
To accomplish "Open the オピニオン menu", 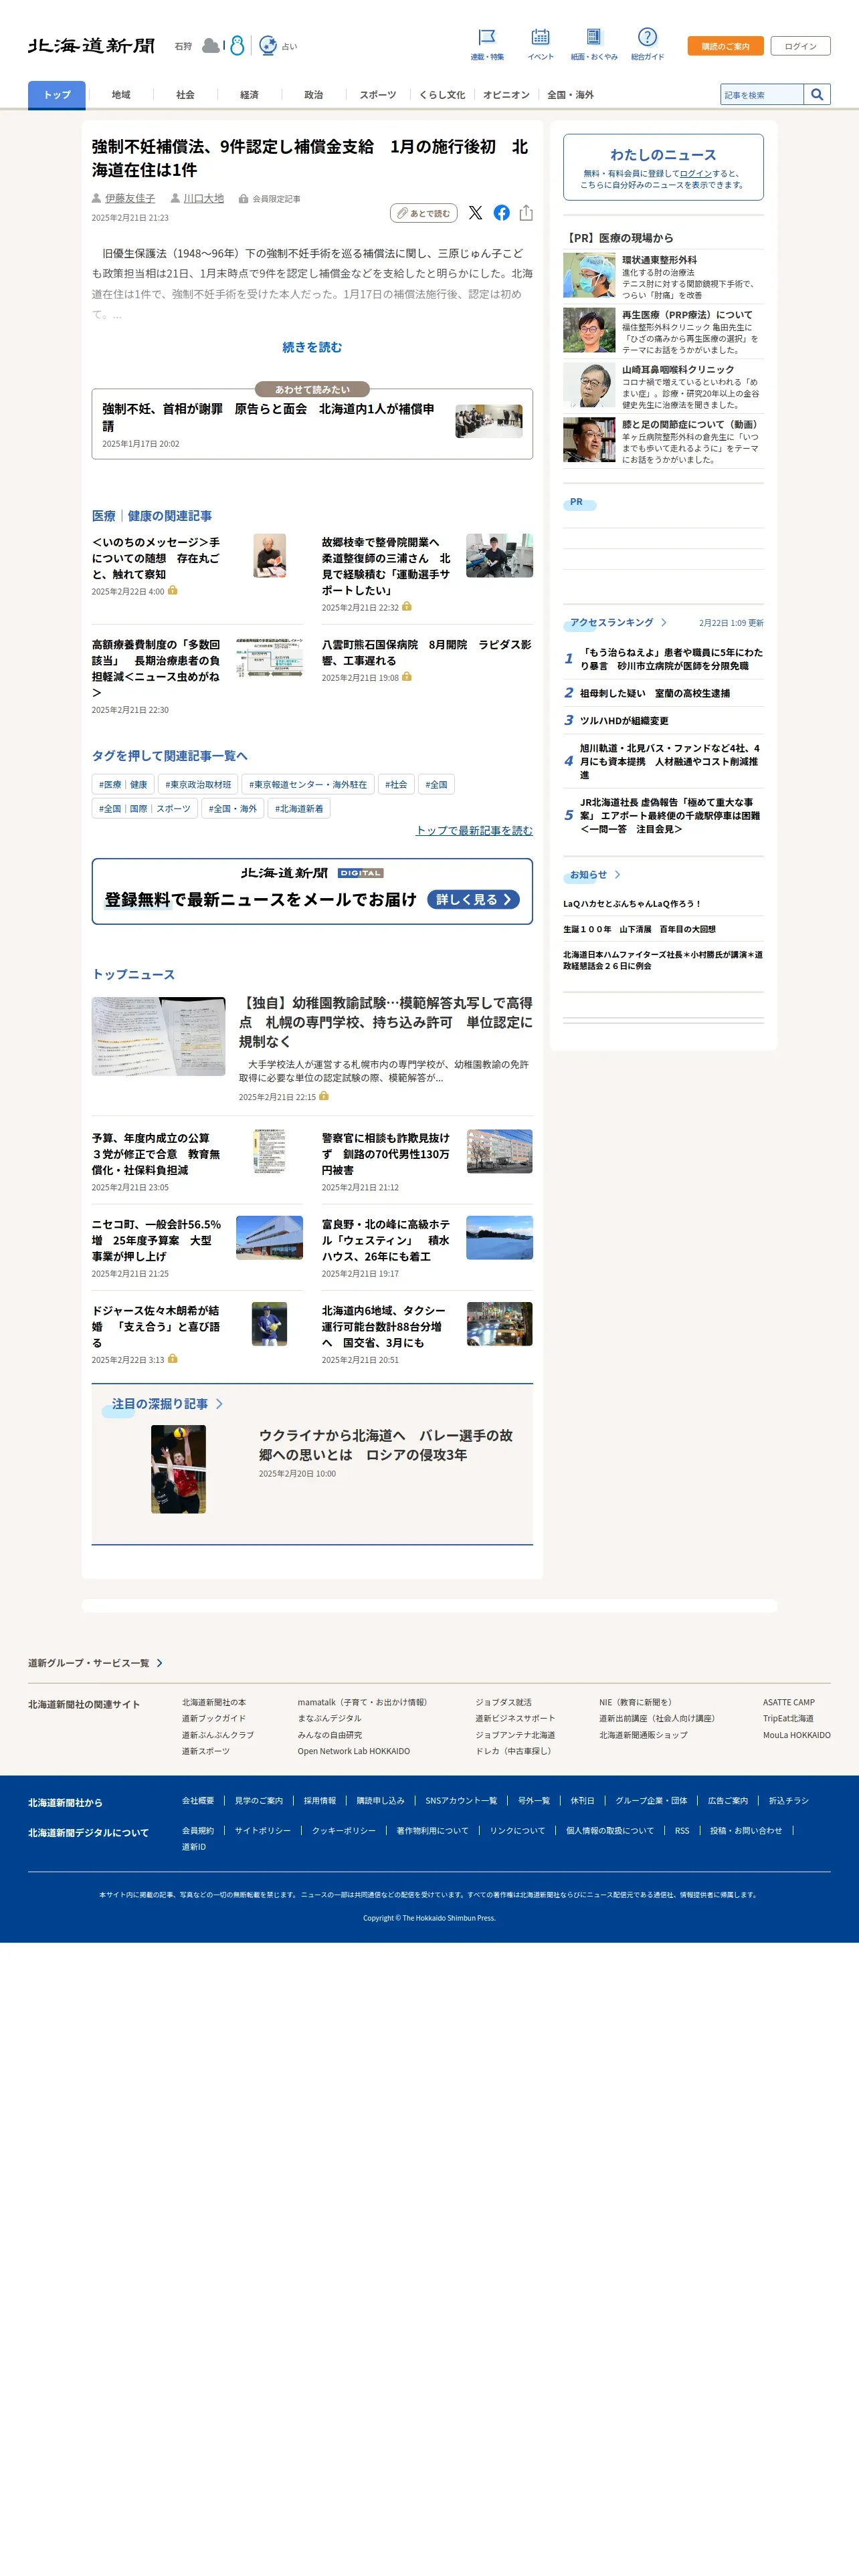I will click(x=506, y=94).
